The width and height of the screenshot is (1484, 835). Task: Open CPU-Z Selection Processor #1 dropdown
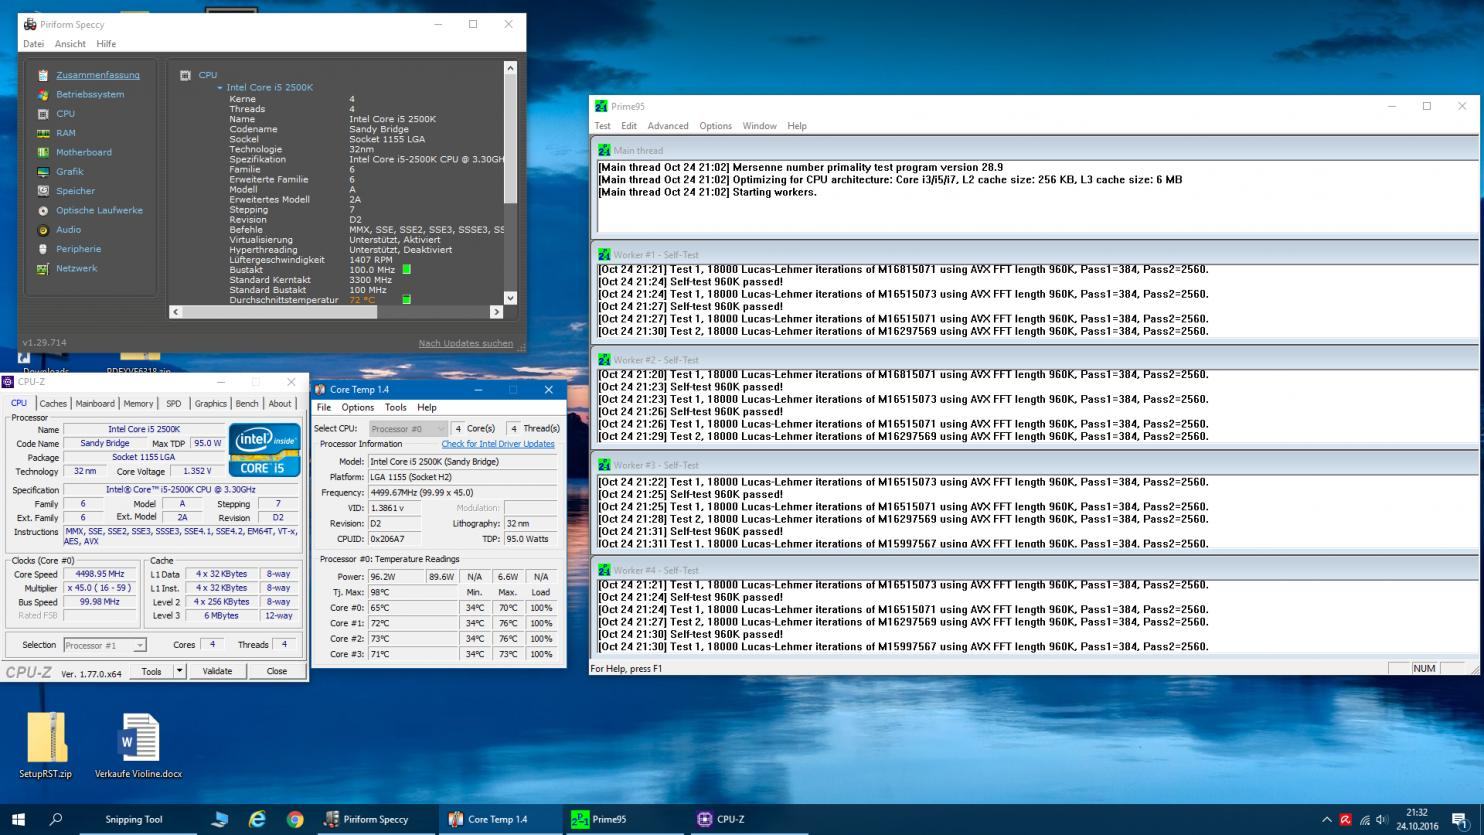[105, 645]
